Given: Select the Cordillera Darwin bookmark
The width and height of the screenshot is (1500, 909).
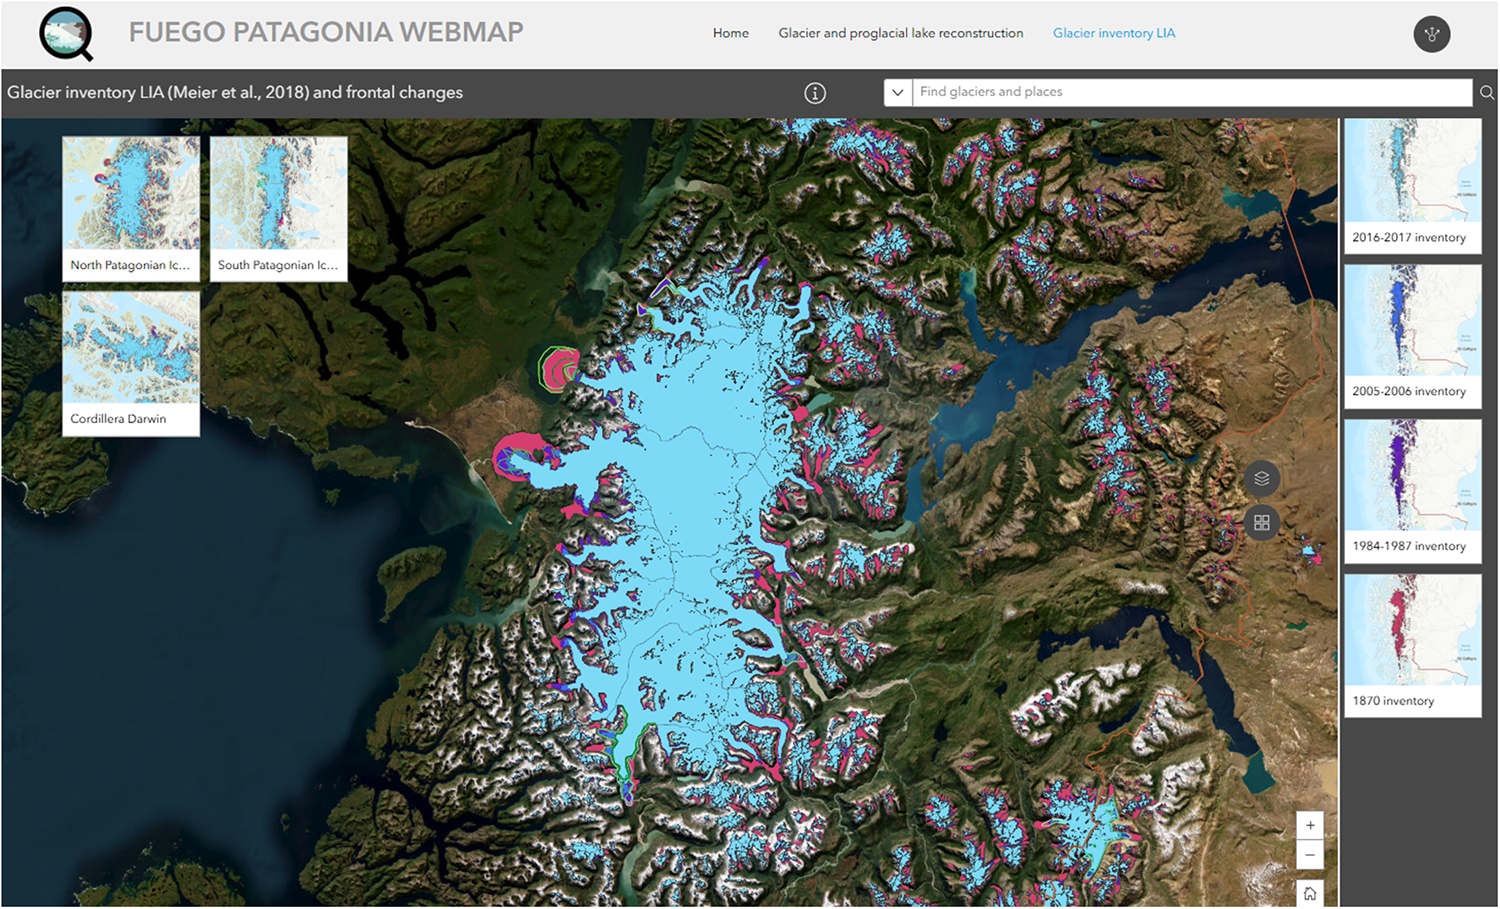Looking at the screenshot, I should (131, 363).
